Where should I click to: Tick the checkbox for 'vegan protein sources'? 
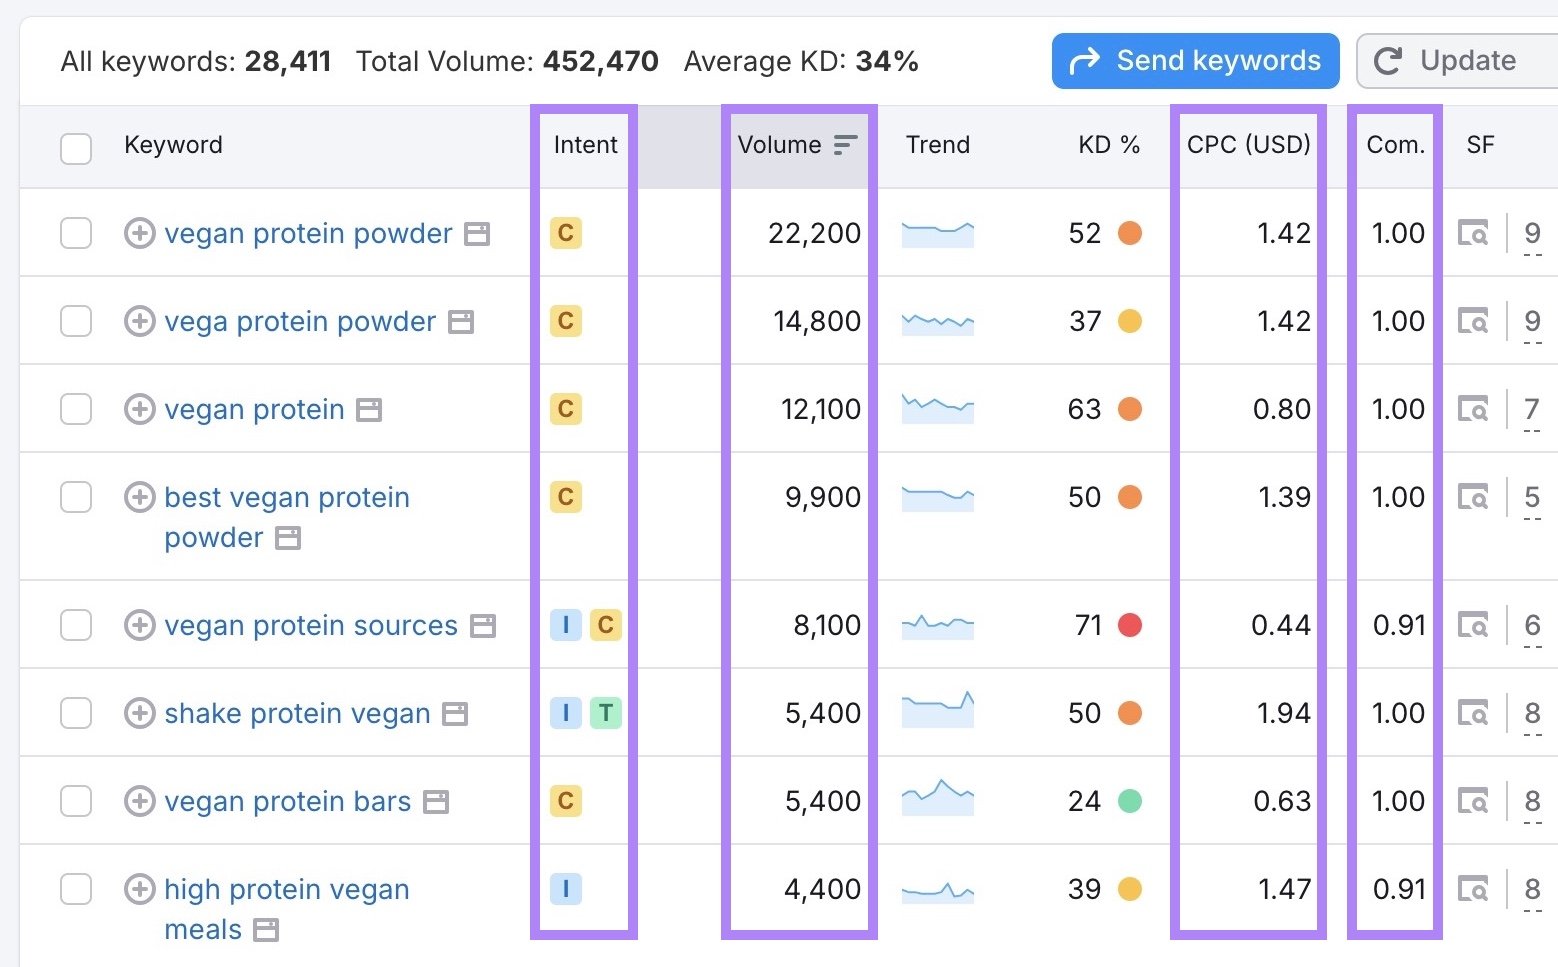click(x=76, y=625)
